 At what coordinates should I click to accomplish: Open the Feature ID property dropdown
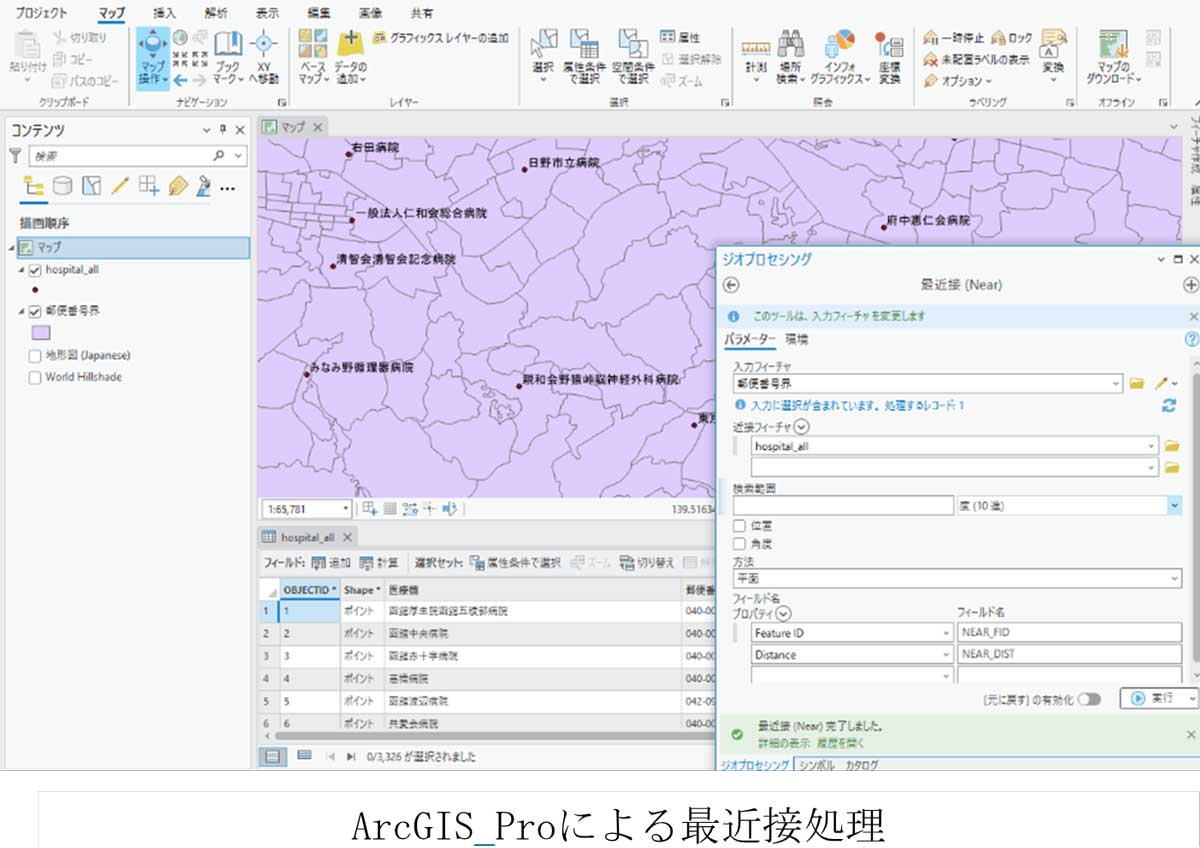coord(945,632)
